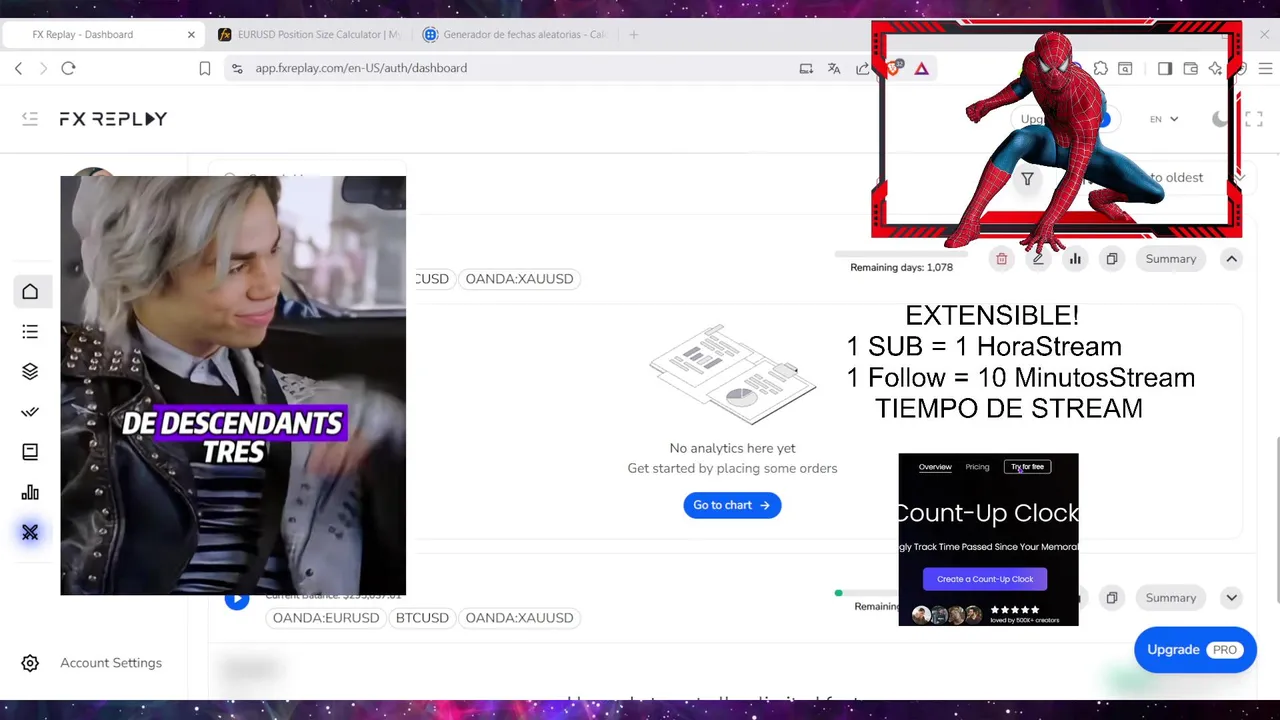The width and height of the screenshot is (1280, 720).
Task: Click the Account Settings gear icon
Action: (x=30, y=663)
